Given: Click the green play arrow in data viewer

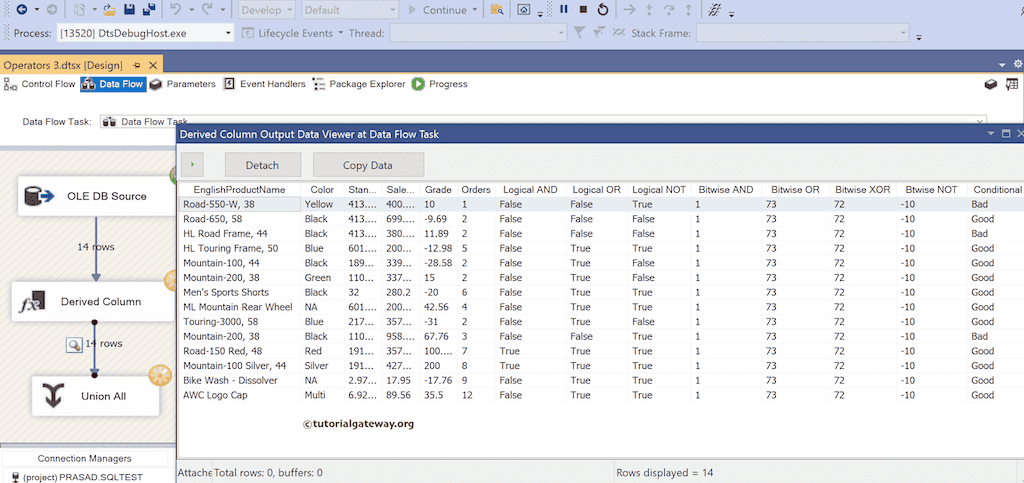Looking at the screenshot, I should coord(190,165).
